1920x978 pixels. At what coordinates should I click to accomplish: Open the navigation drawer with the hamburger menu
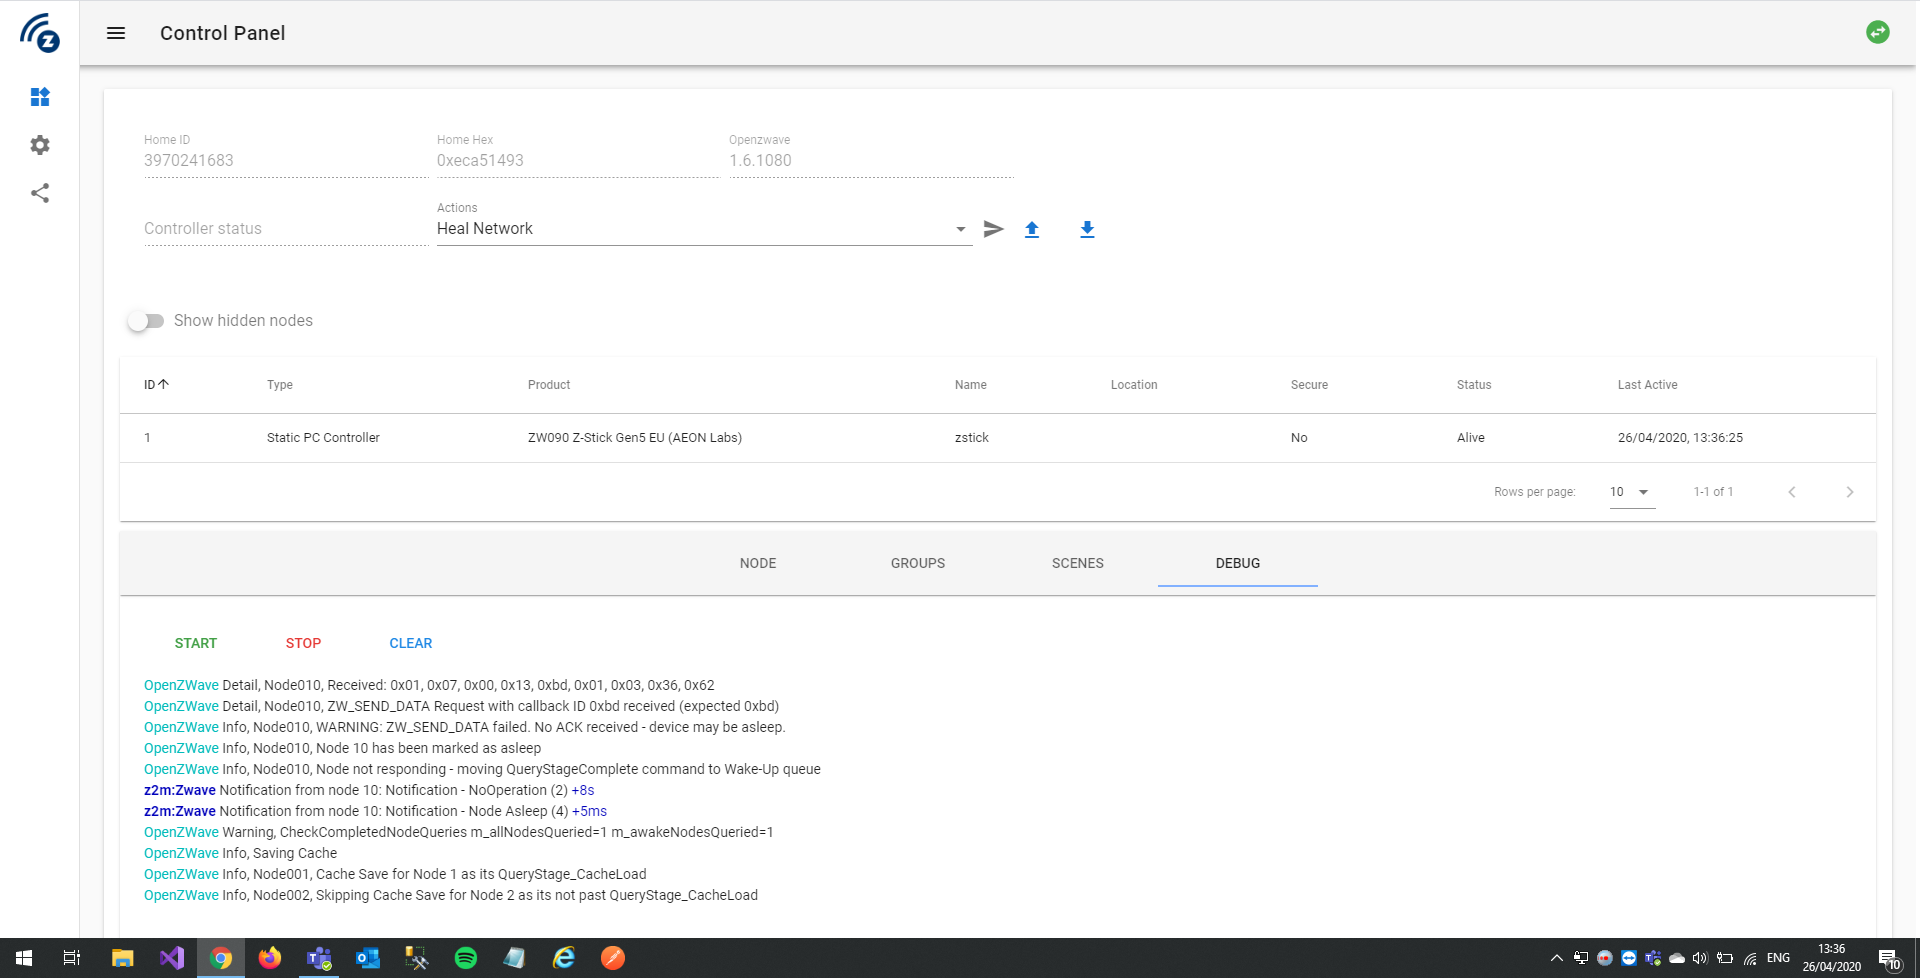(x=116, y=33)
